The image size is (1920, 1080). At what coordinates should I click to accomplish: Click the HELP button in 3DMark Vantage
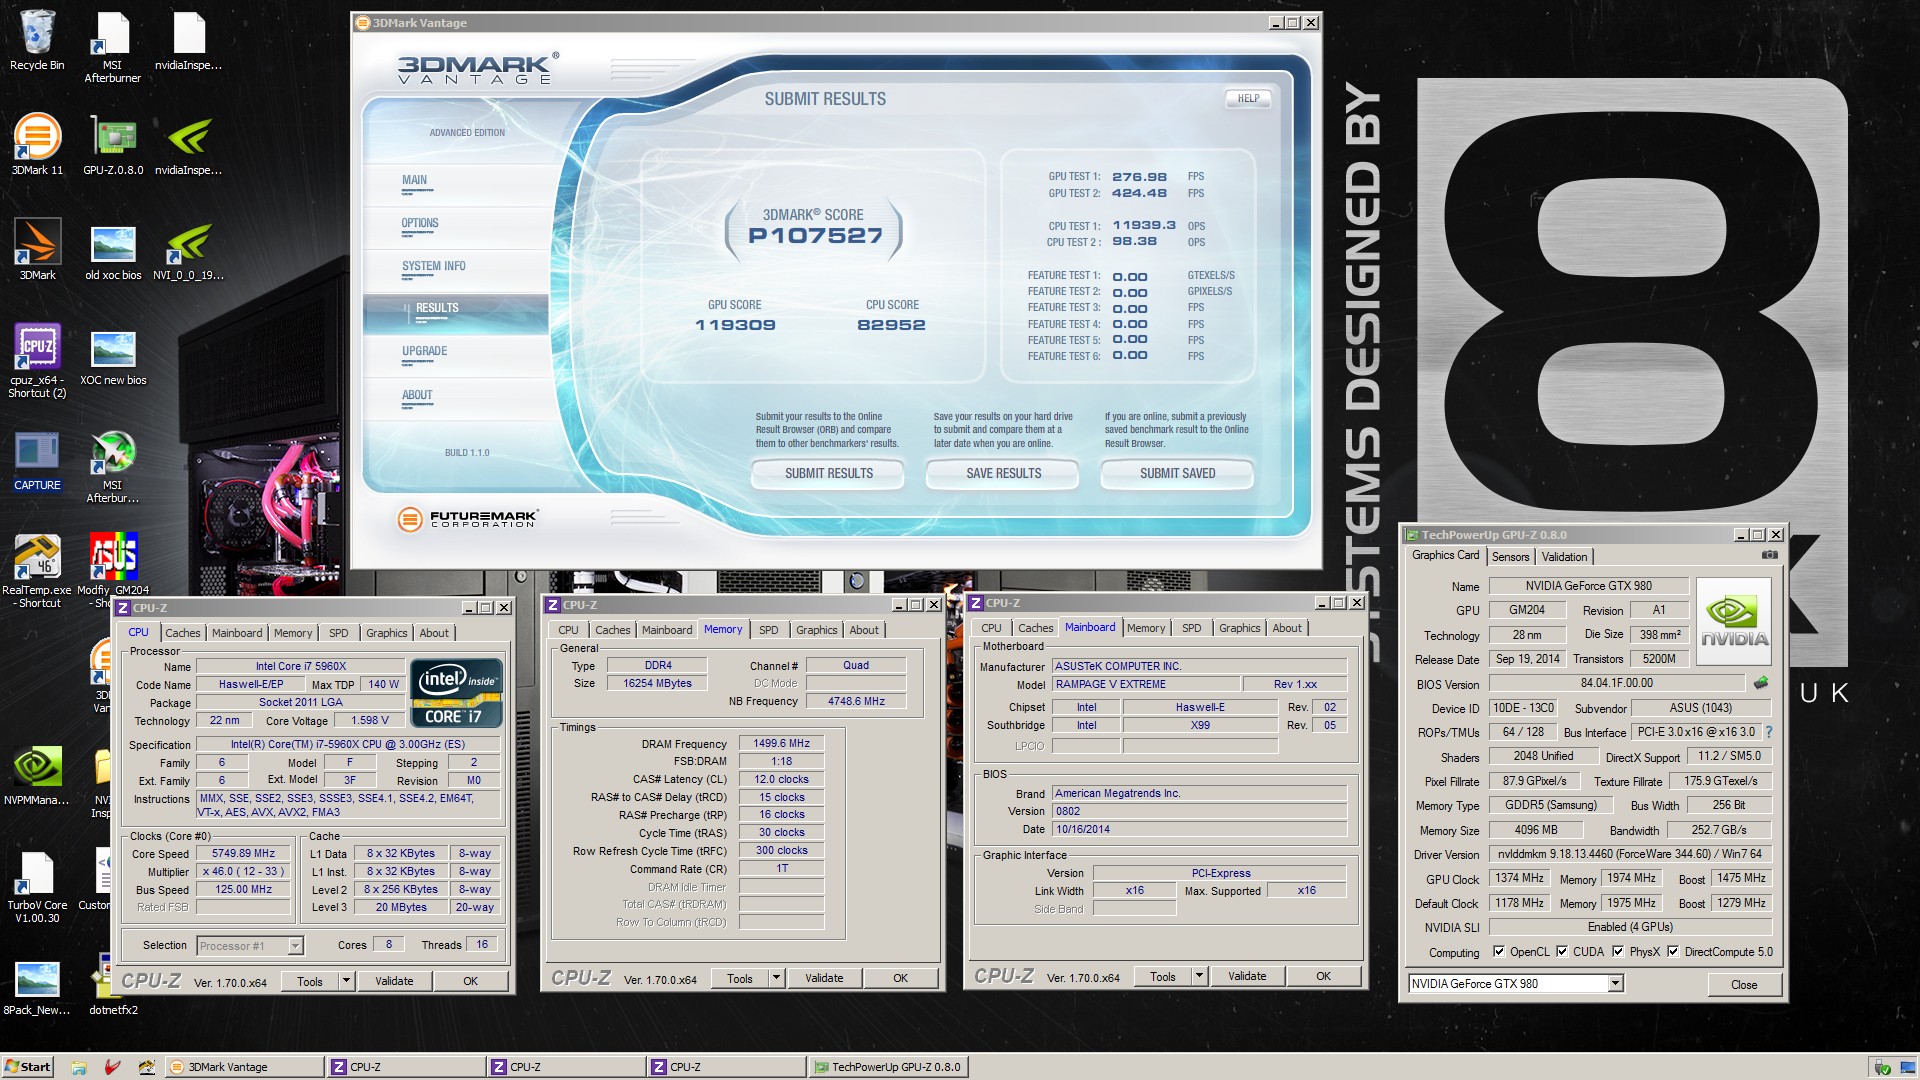[x=1248, y=98]
